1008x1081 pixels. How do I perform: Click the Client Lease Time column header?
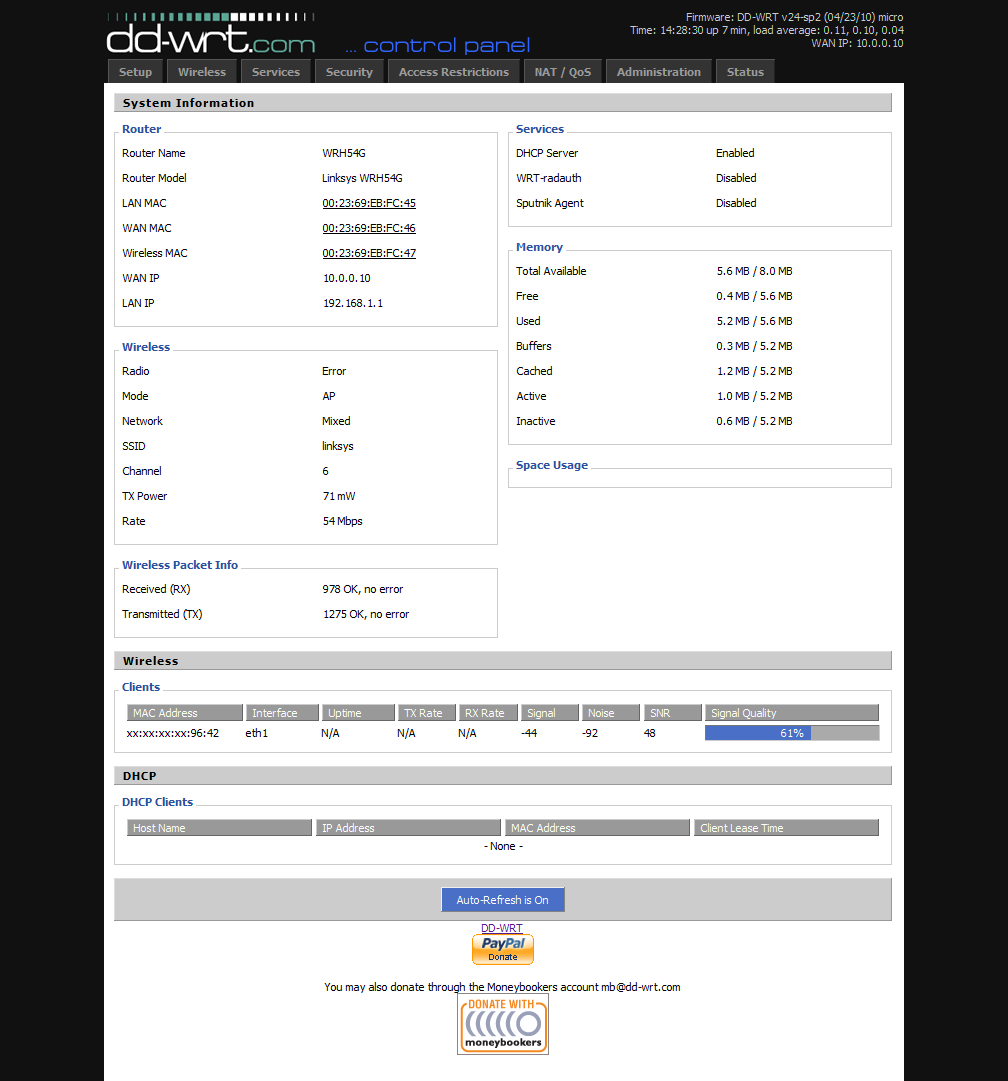pos(786,828)
